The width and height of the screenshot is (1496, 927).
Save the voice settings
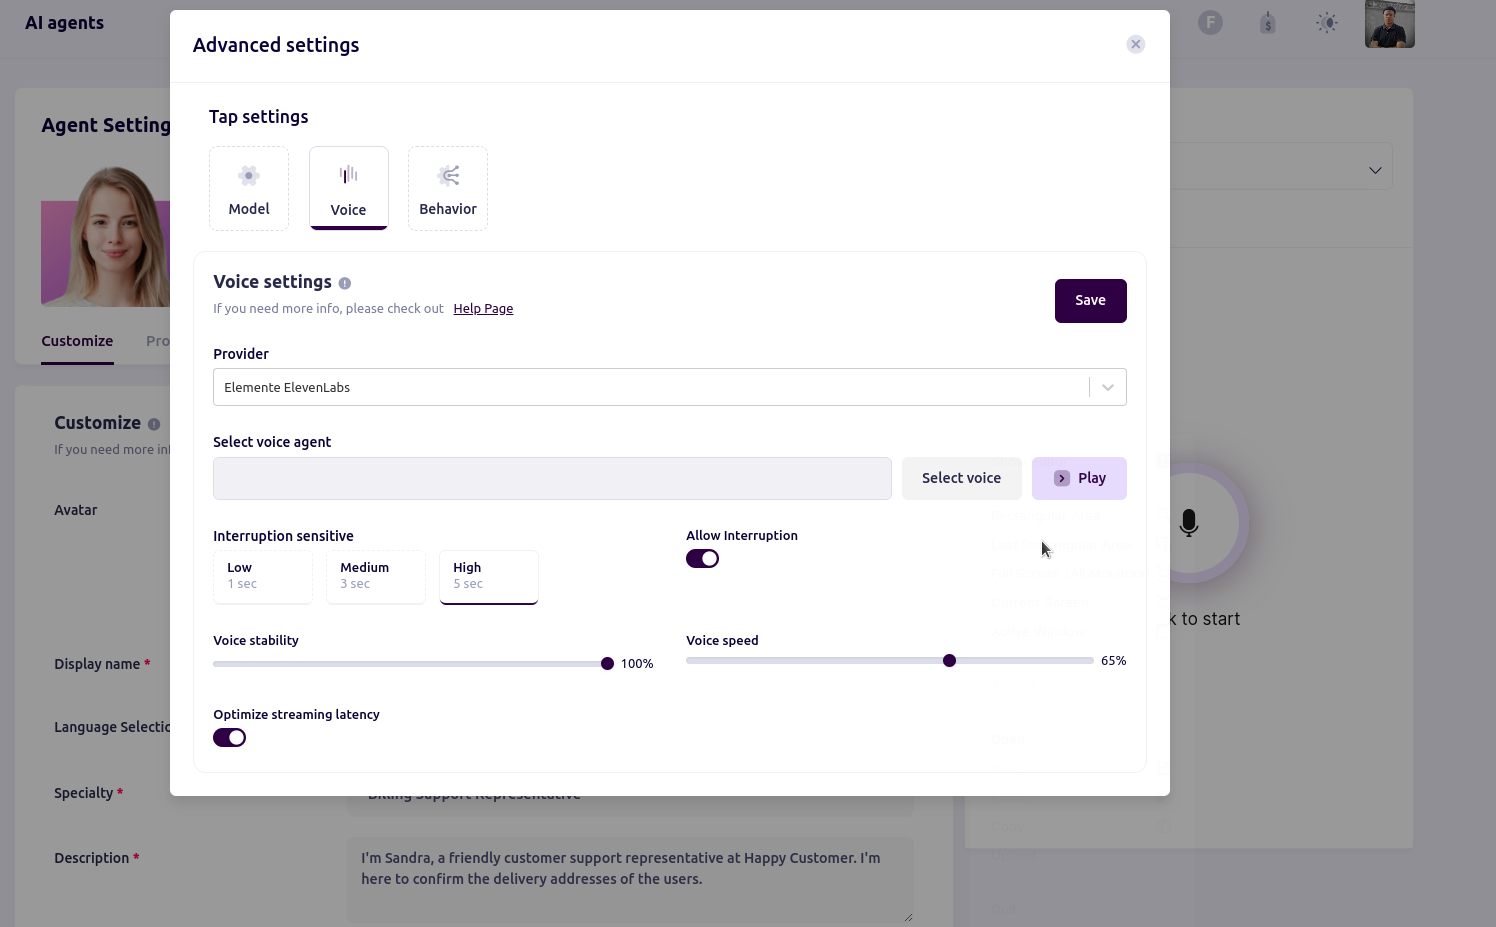pyautogui.click(x=1090, y=301)
